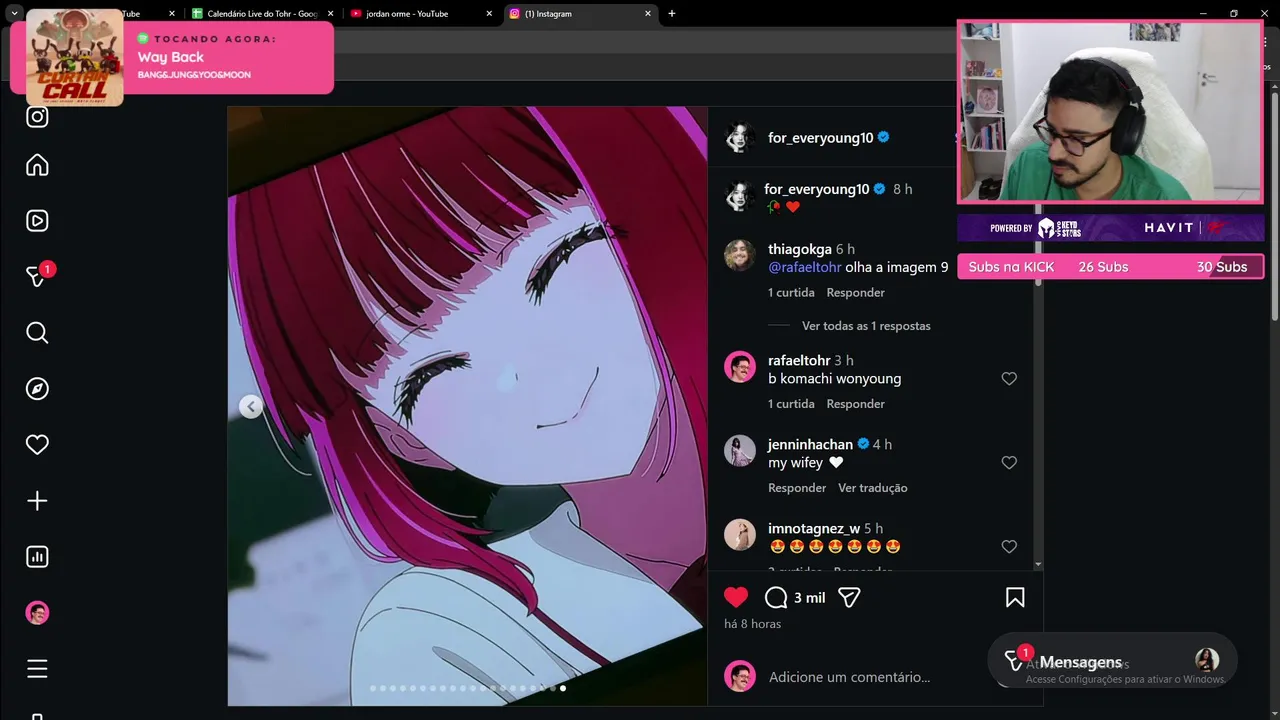Open the Search magnifier in sidebar
The image size is (1280, 720).
37,333
